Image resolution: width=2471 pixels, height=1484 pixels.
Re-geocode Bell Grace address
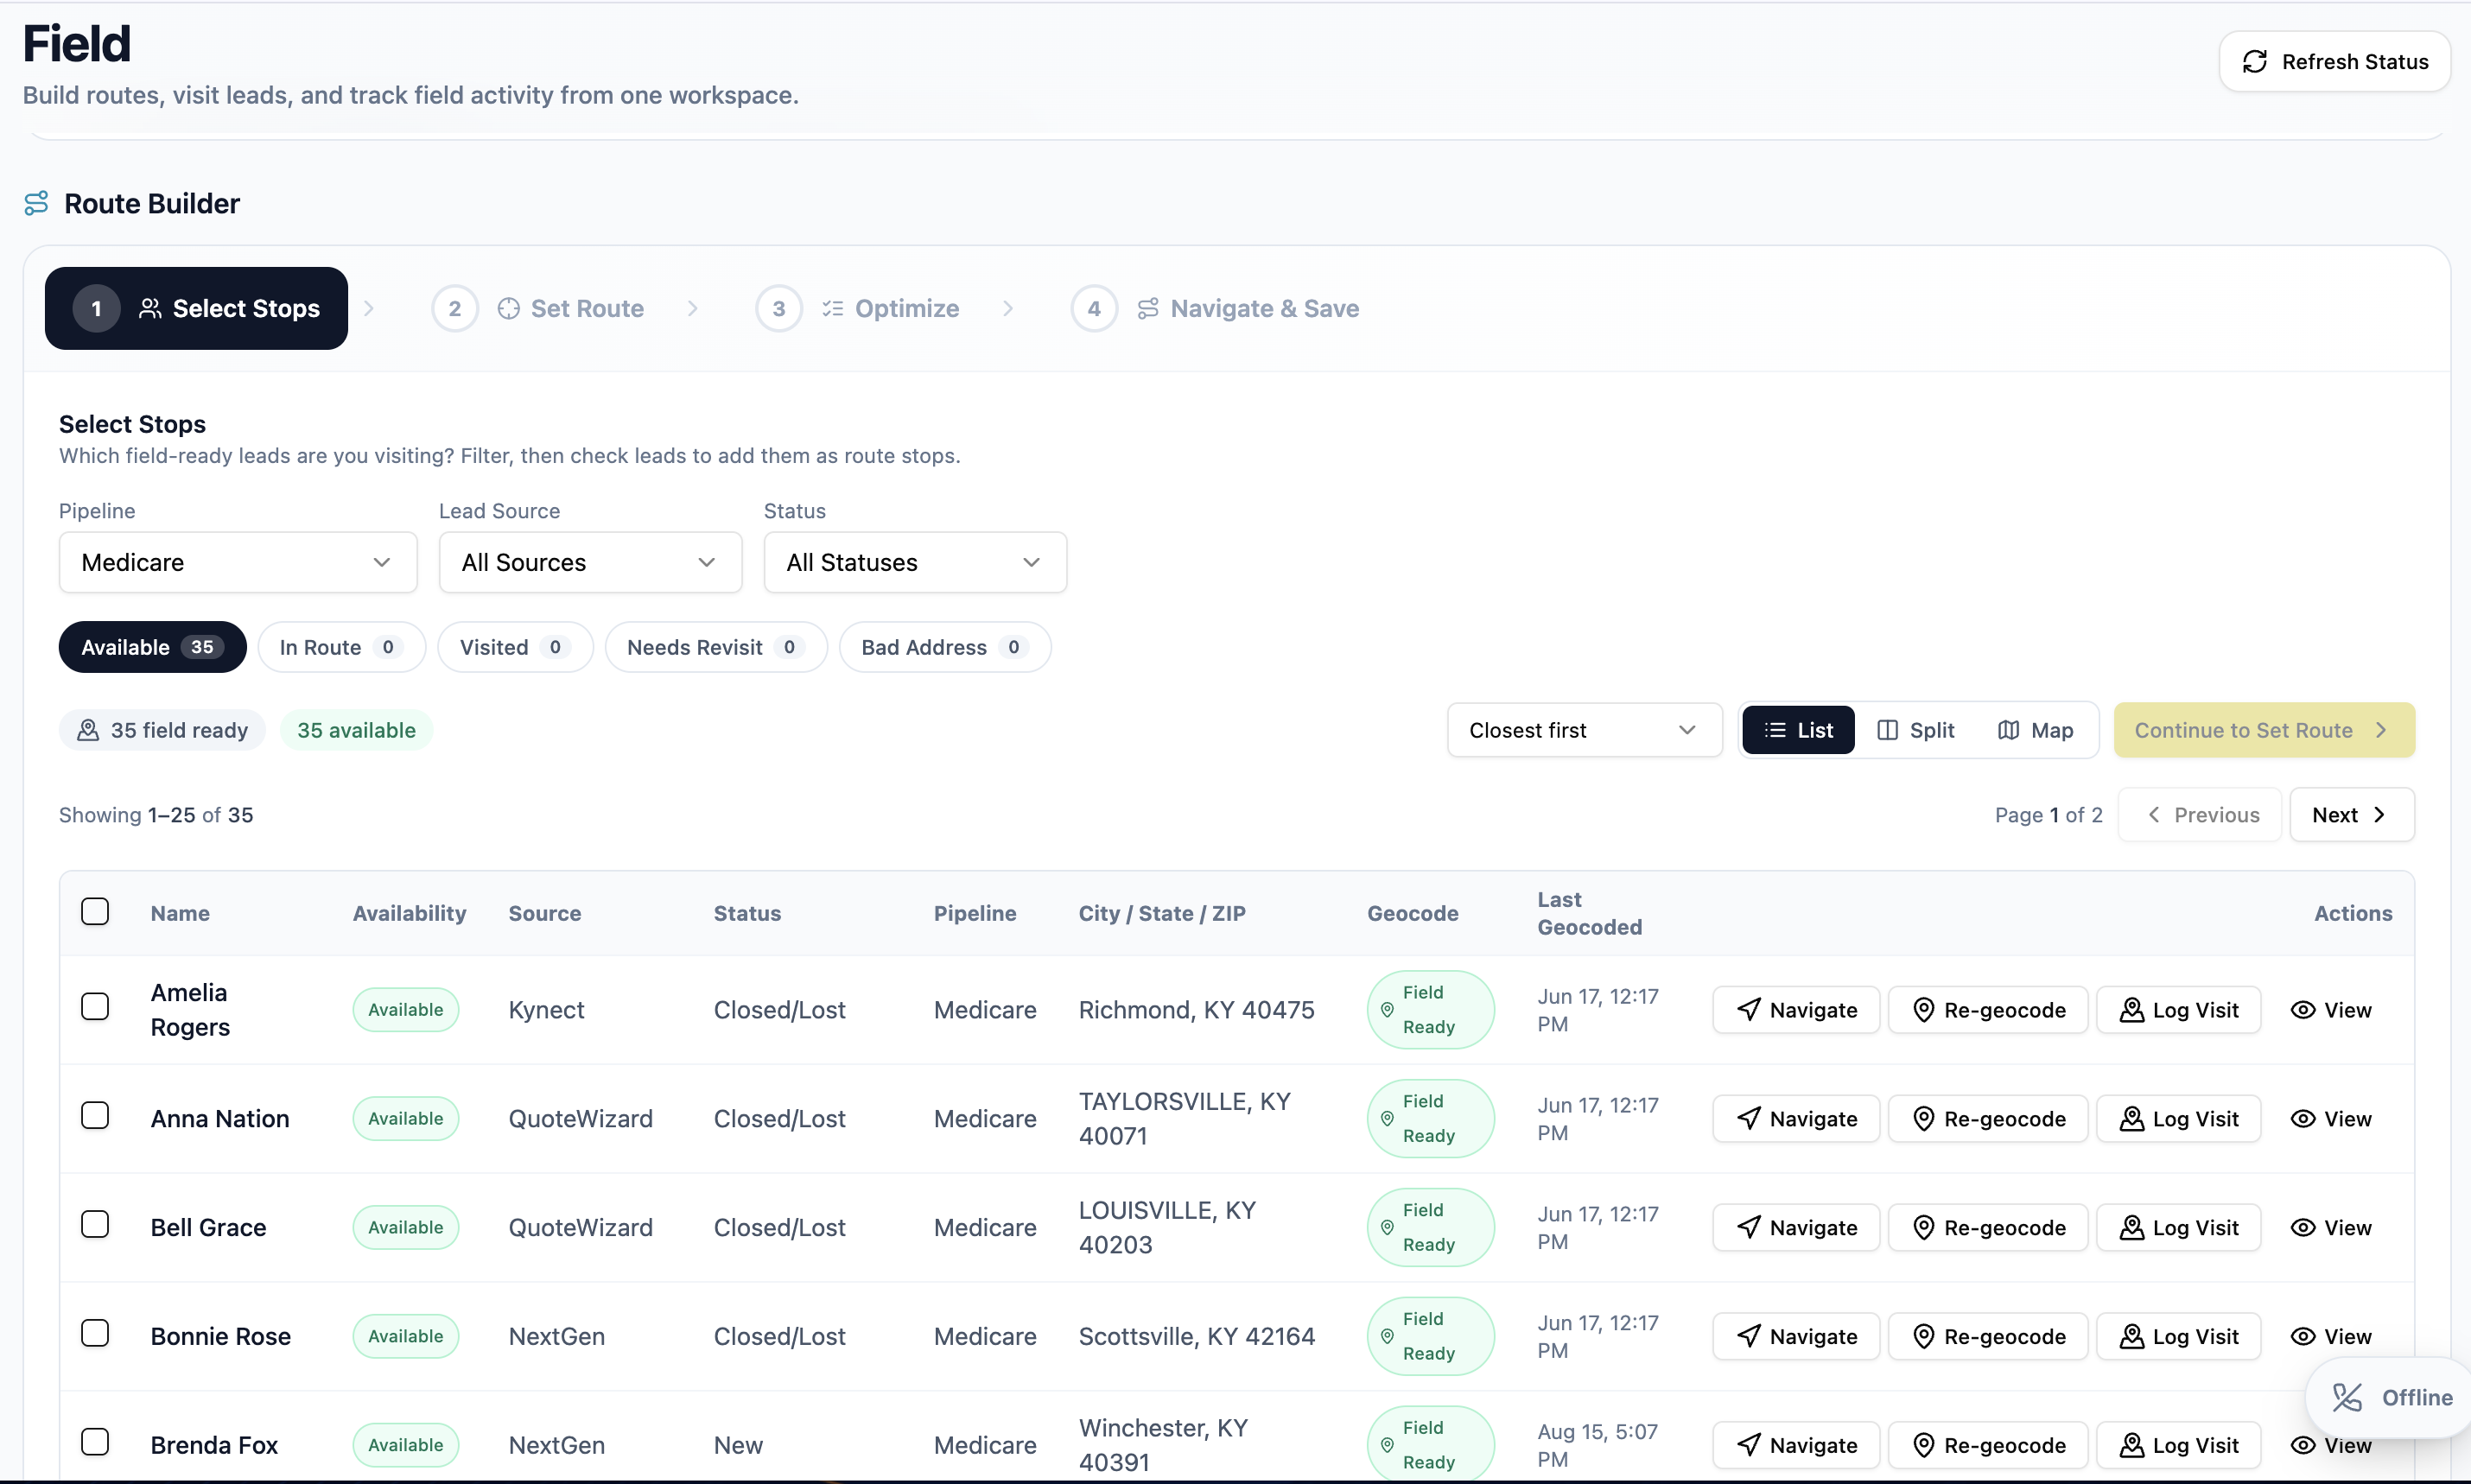[1988, 1228]
